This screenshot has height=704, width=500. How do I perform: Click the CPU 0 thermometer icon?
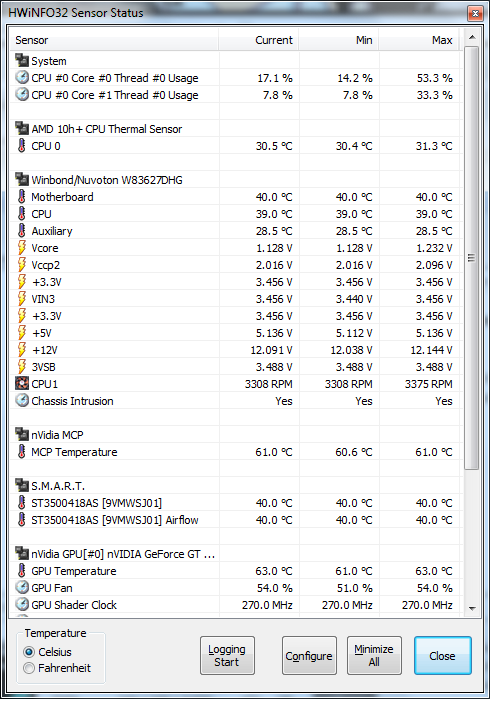point(22,145)
